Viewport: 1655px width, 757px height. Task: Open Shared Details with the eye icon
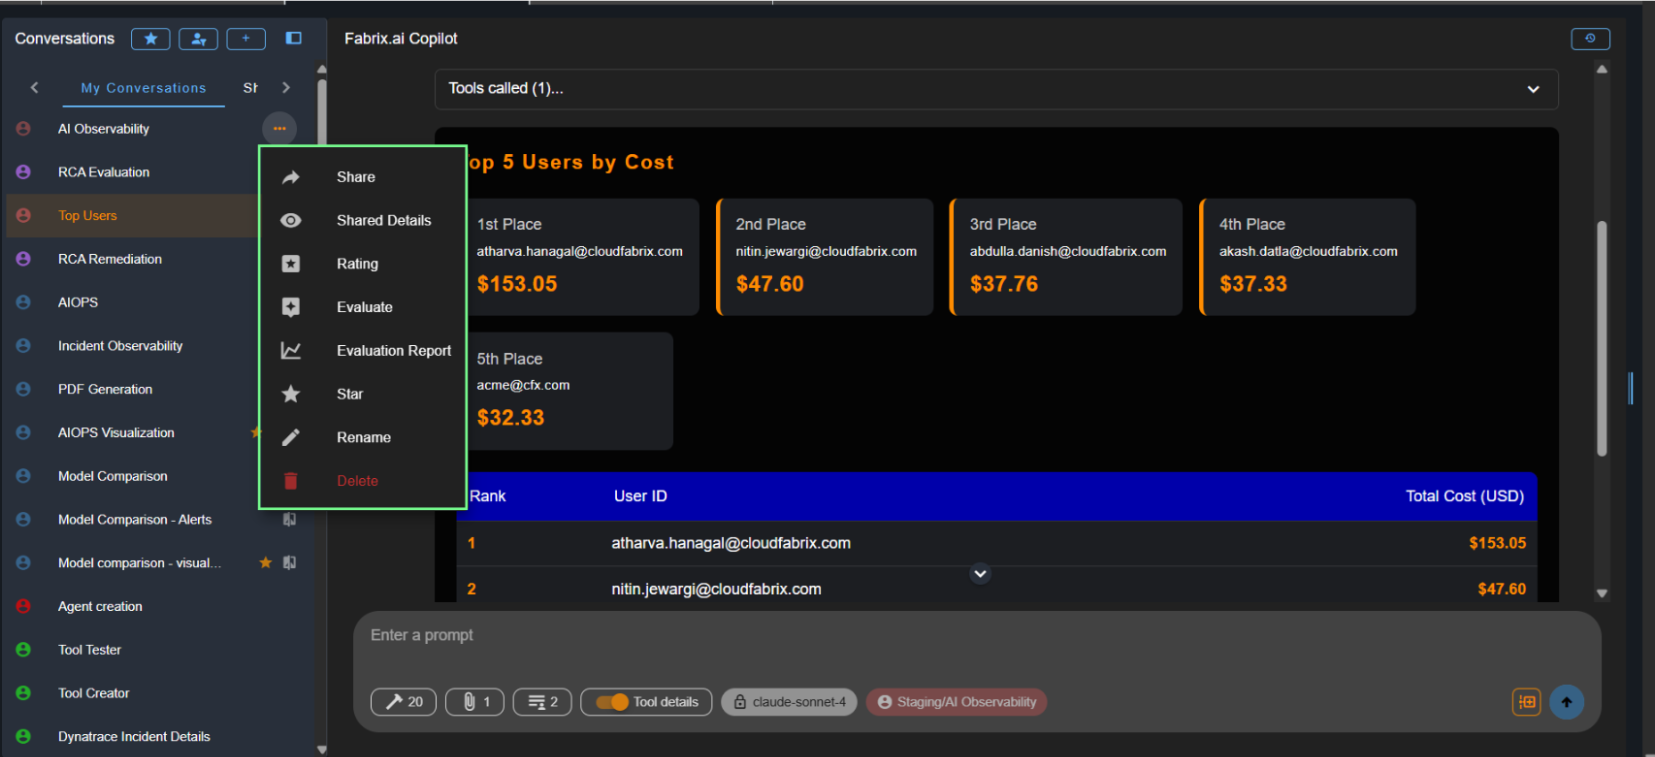(x=383, y=220)
